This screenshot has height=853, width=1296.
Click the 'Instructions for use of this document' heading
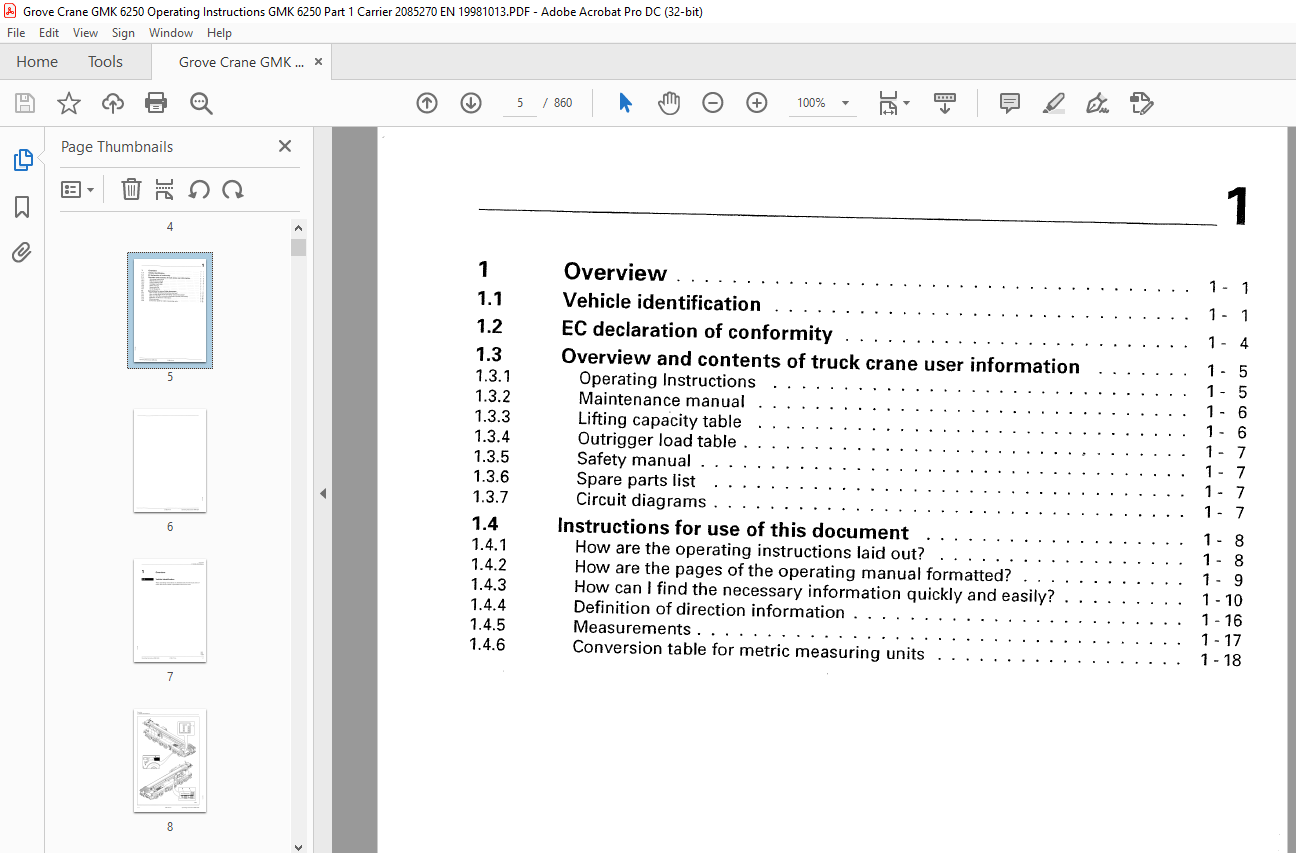click(733, 529)
